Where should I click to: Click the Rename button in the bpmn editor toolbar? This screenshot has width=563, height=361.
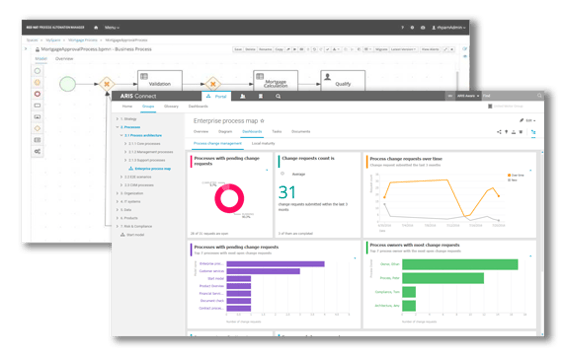[x=265, y=49]
